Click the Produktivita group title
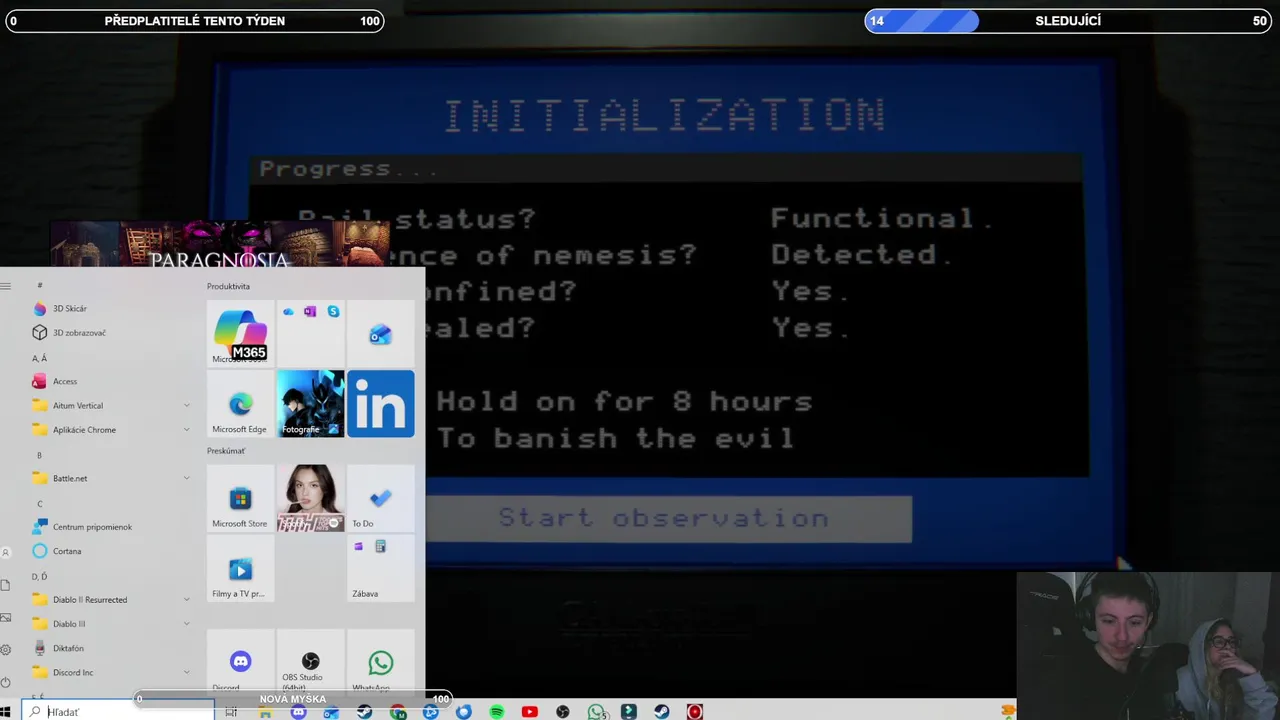1280x720 pixels. (x=228, y=286)
